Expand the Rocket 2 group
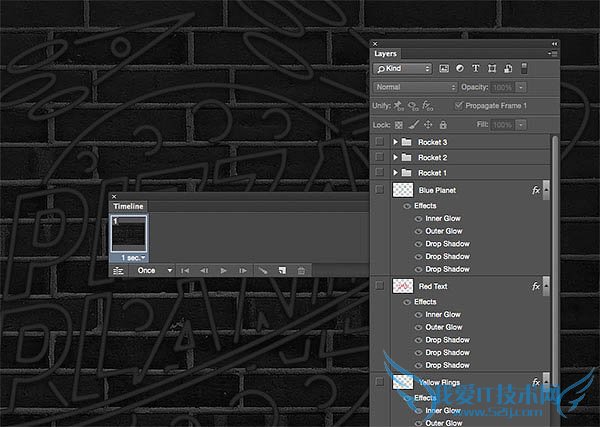600x427 pixels. pyautogui.click(x=396, y=158)
